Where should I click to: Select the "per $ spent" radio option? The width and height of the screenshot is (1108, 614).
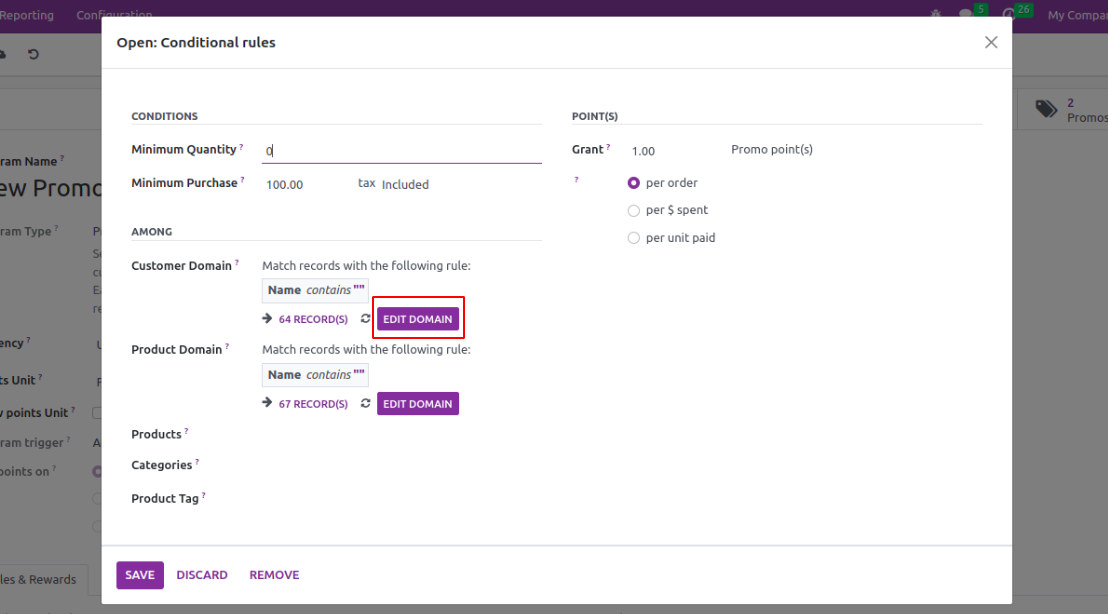coord(633,211)
